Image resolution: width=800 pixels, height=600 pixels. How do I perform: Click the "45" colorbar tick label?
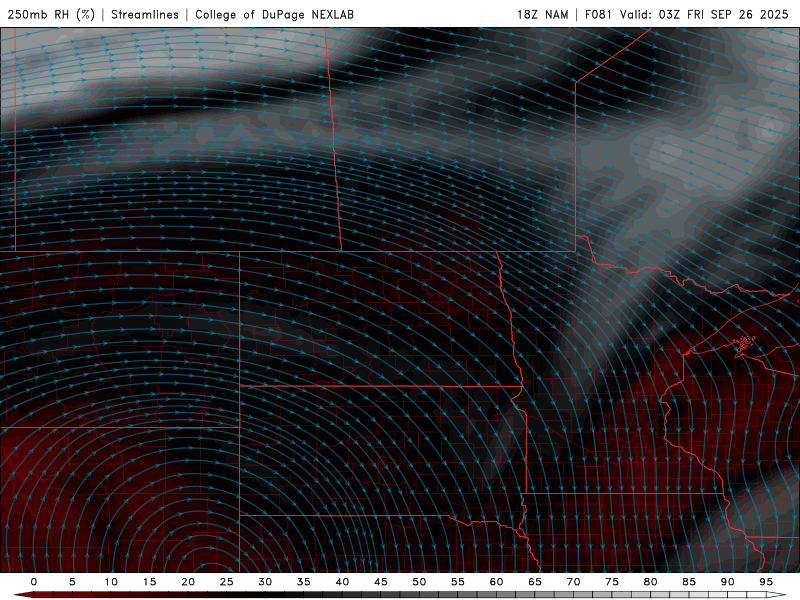381,582
